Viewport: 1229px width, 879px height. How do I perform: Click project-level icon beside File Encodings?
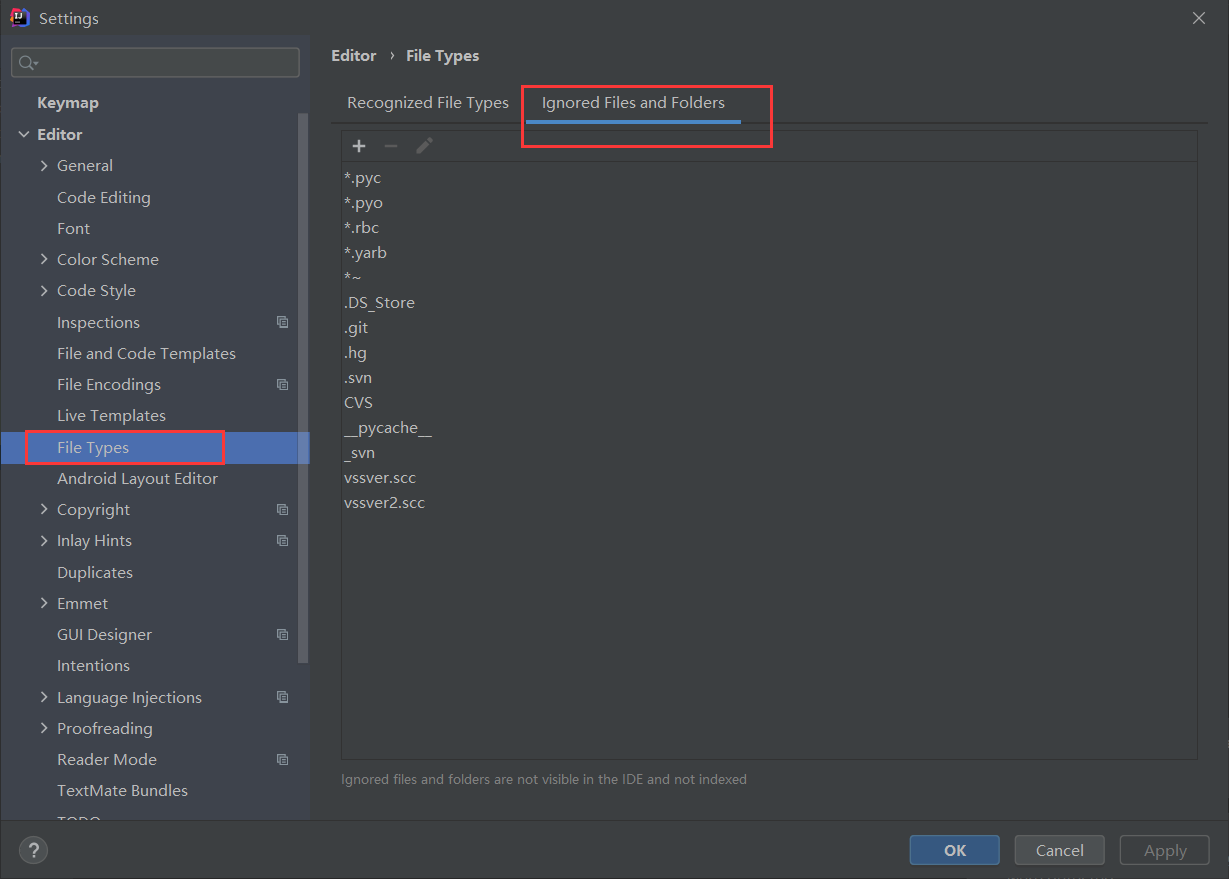point(283,385)
